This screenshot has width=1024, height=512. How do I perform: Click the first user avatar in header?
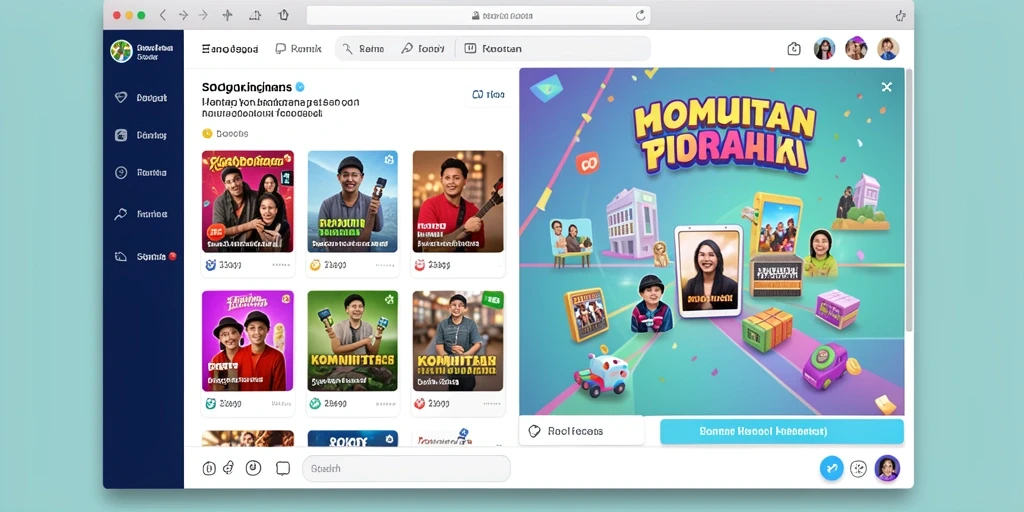click(825, 48)
